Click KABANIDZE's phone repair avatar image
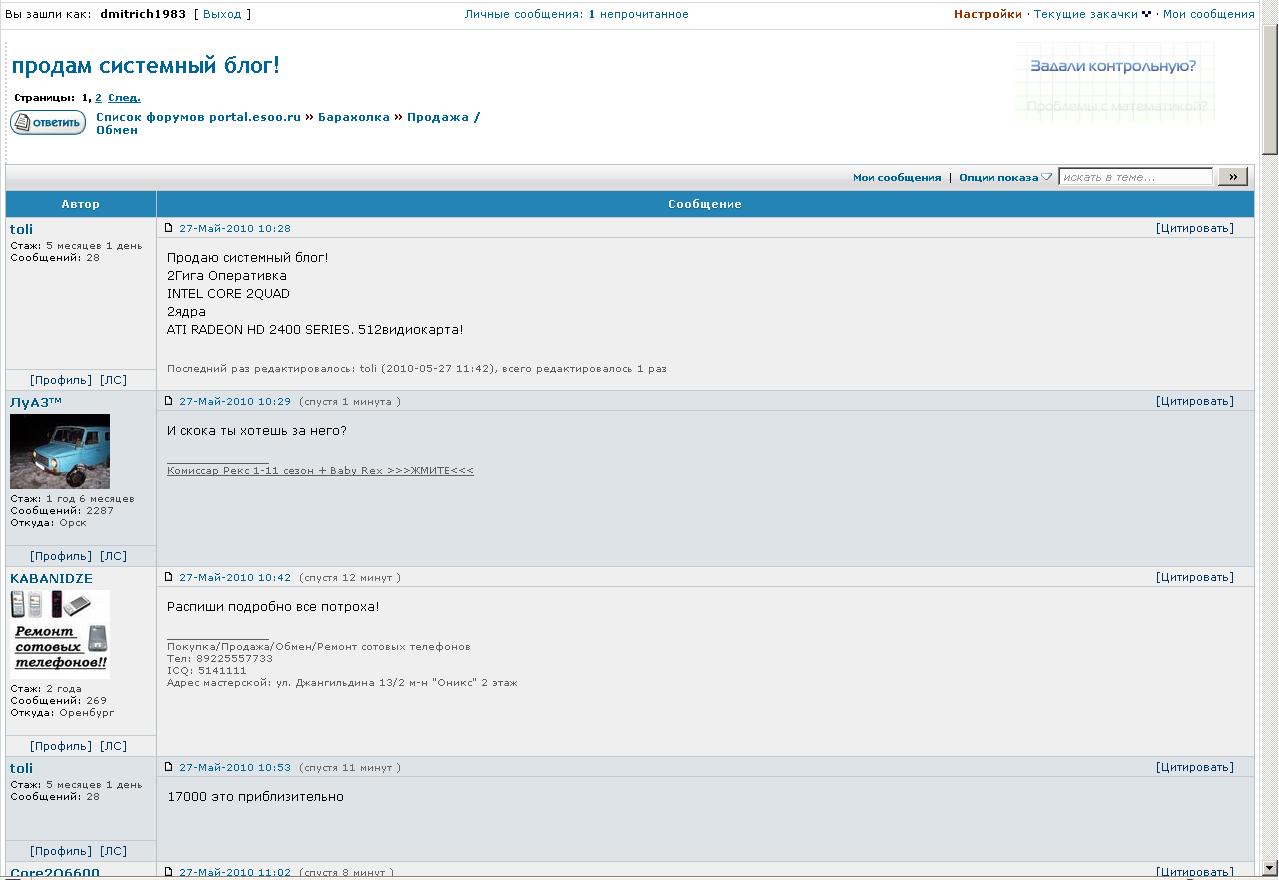1279x880 pixels. pyautogui.click(x=60, y=634)
